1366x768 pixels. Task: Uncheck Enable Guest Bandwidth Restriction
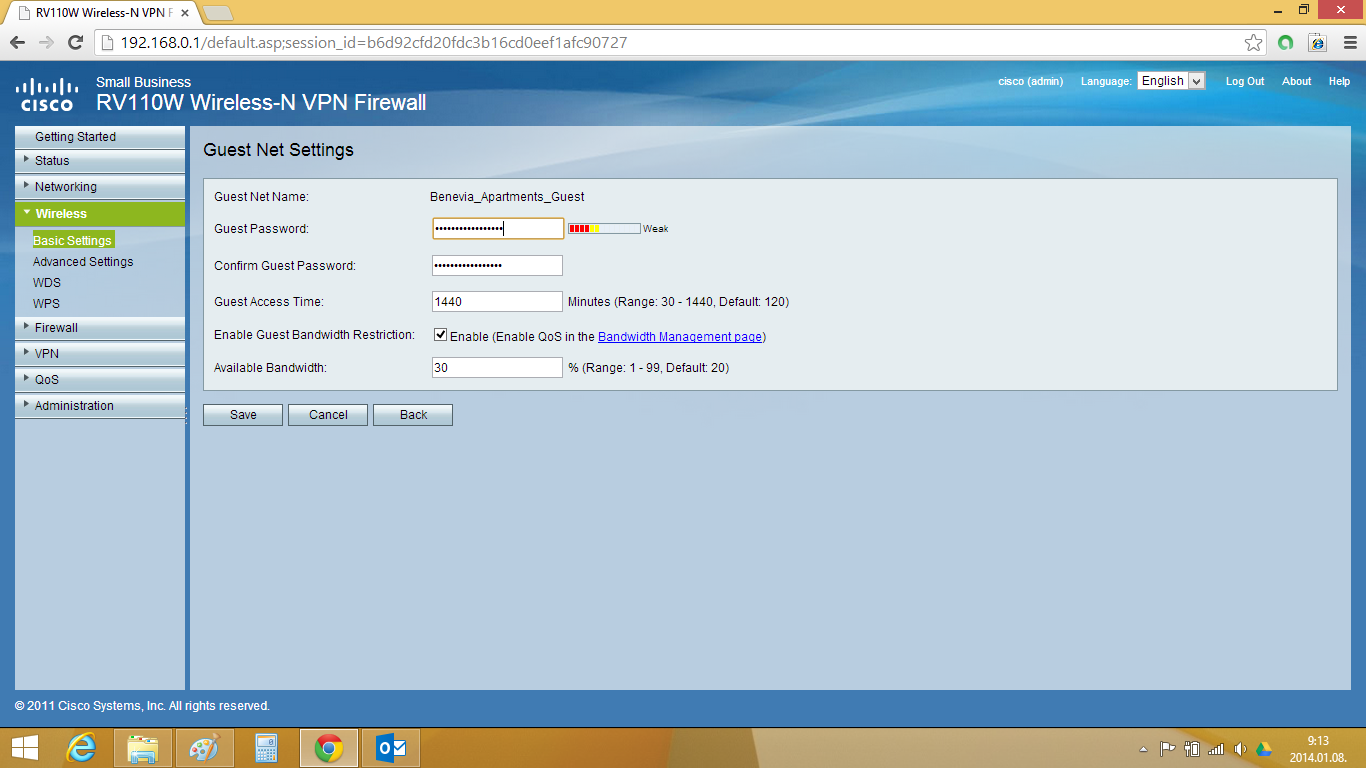coord(440,335)
